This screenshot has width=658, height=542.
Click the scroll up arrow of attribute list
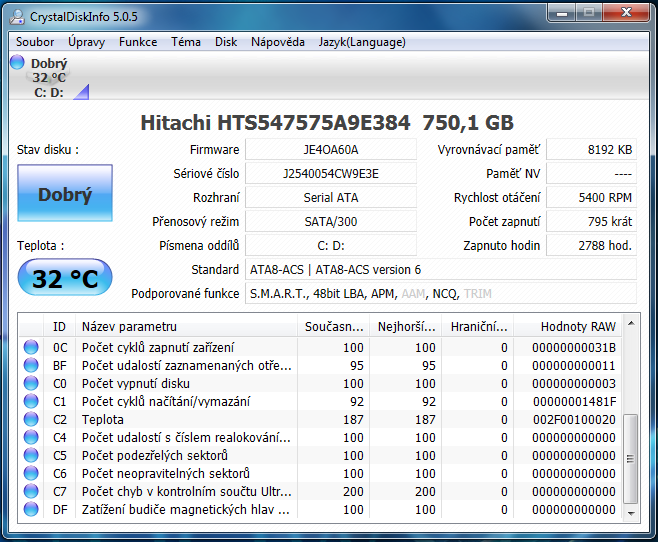pyautogui.click(x=630, y=324)
